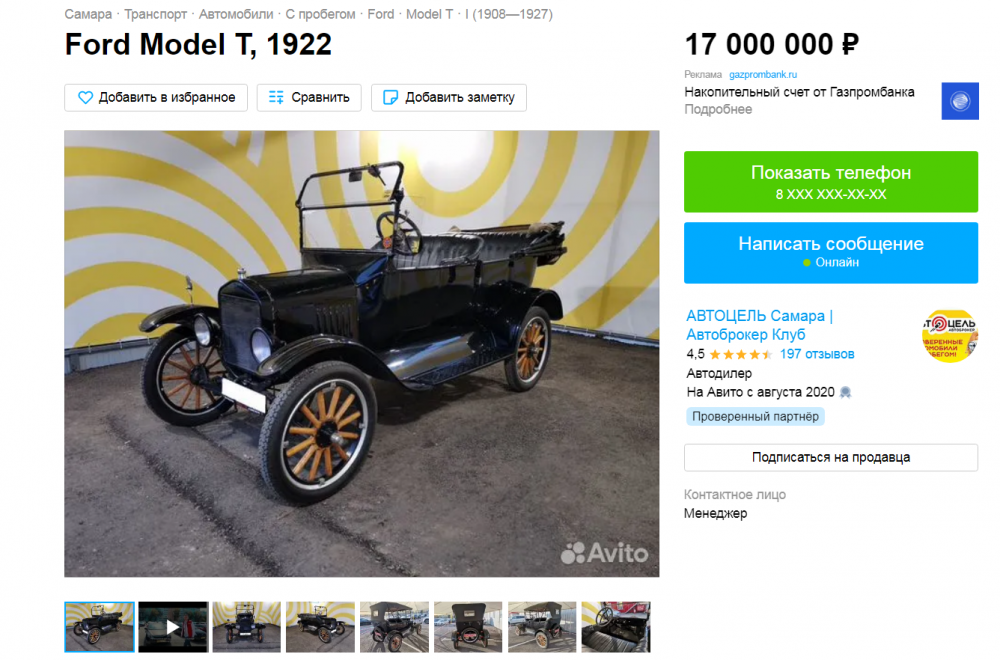Select the last thumbnail showing interior
1000x660 pixels.
tap(616, 627)
